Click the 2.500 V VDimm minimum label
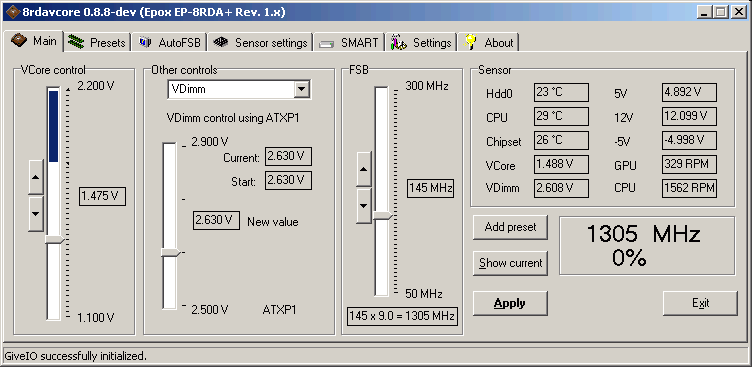Image resolution: width=752 pixels, height=367 pixels. coord(210,310)
